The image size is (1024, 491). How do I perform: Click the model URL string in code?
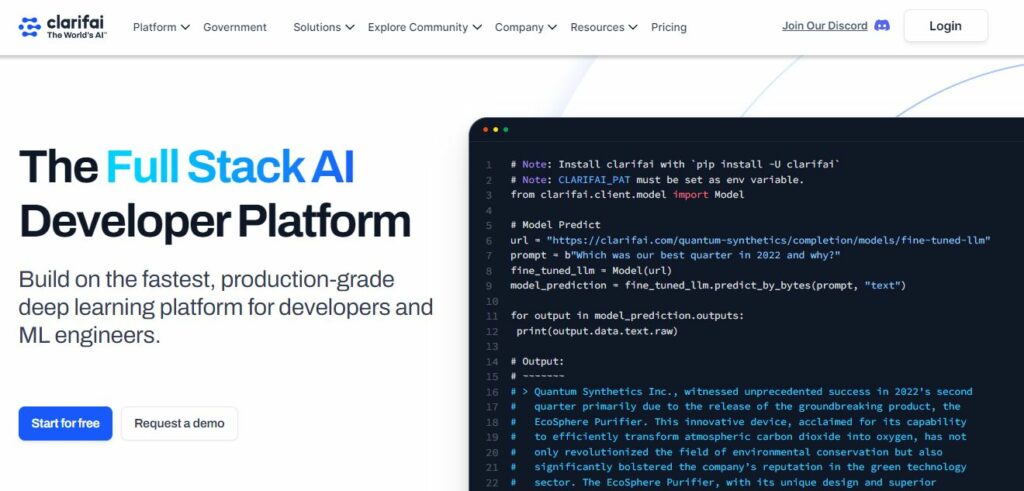(x=768, y=240)
